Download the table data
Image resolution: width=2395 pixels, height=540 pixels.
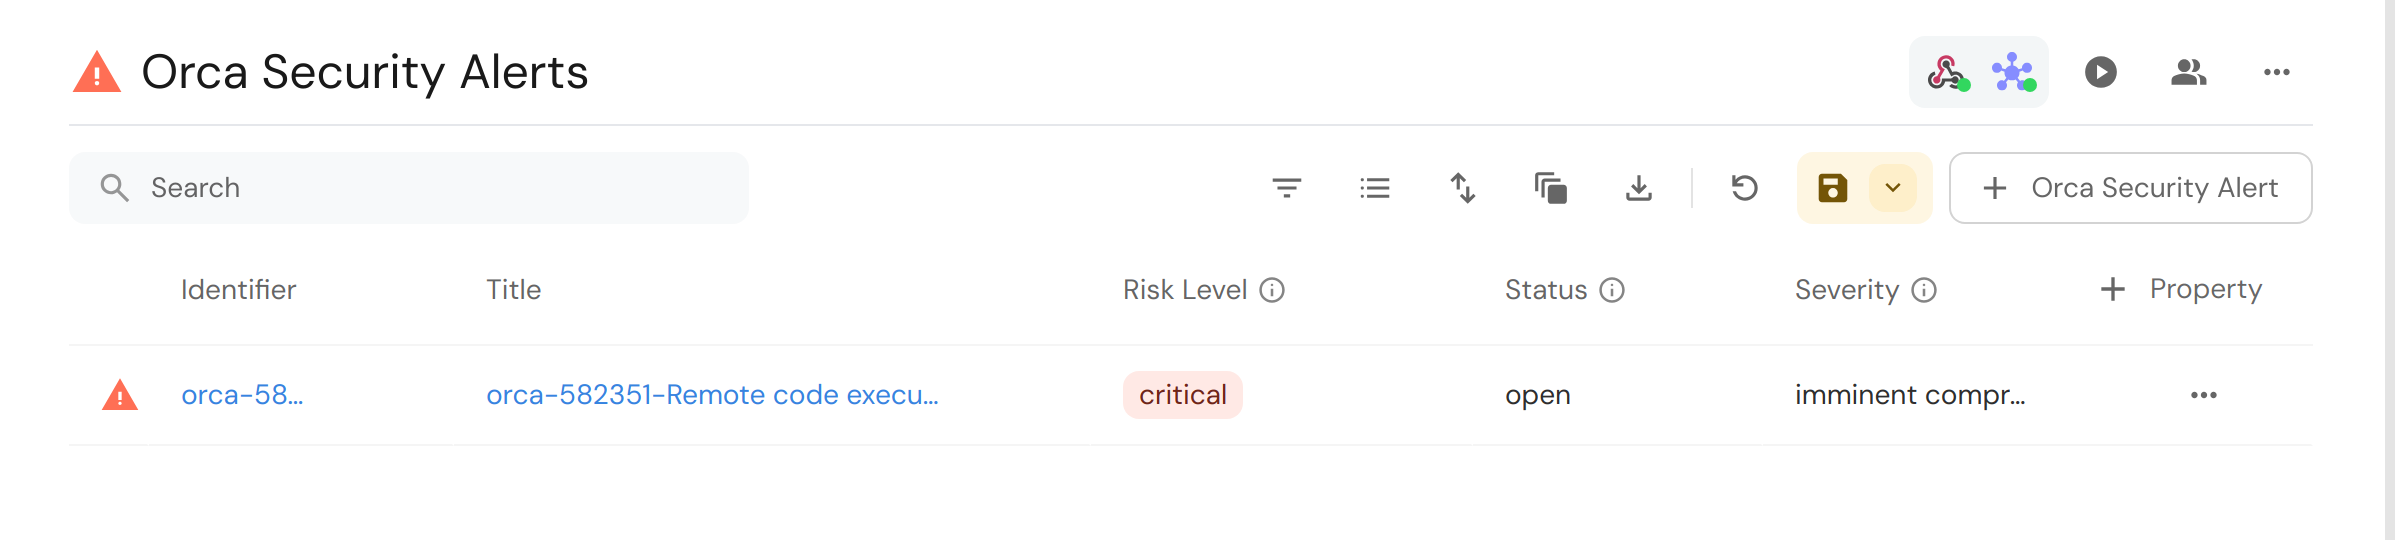[x=1638, y=188]
